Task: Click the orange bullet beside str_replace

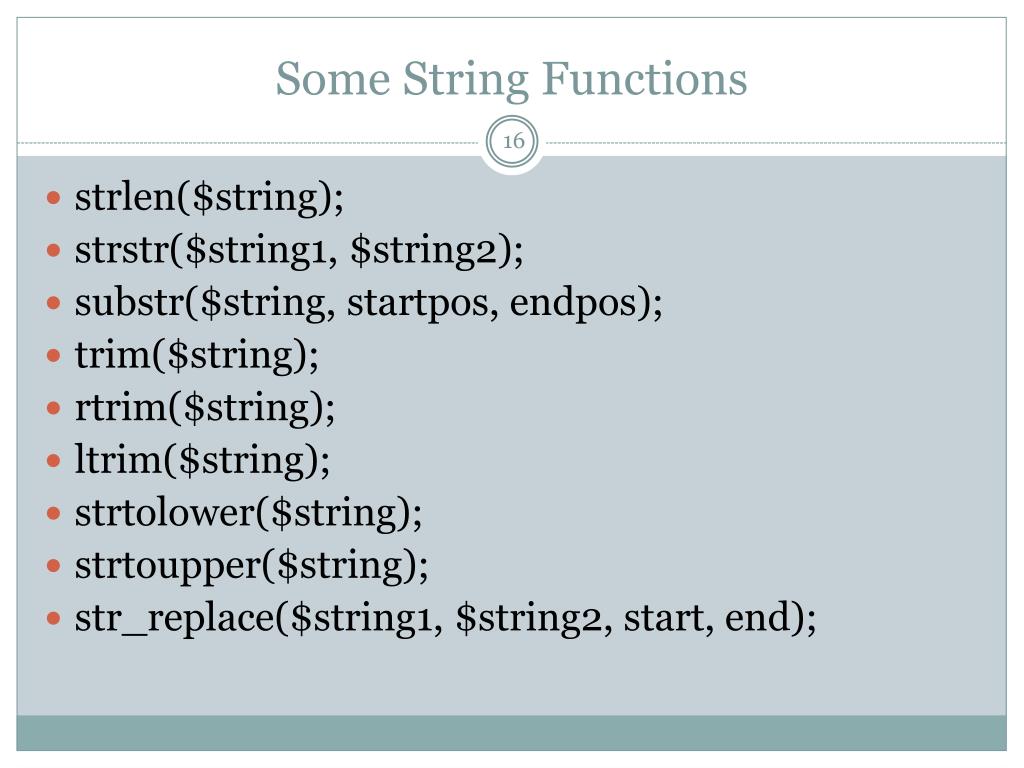Action: (54, 618)
